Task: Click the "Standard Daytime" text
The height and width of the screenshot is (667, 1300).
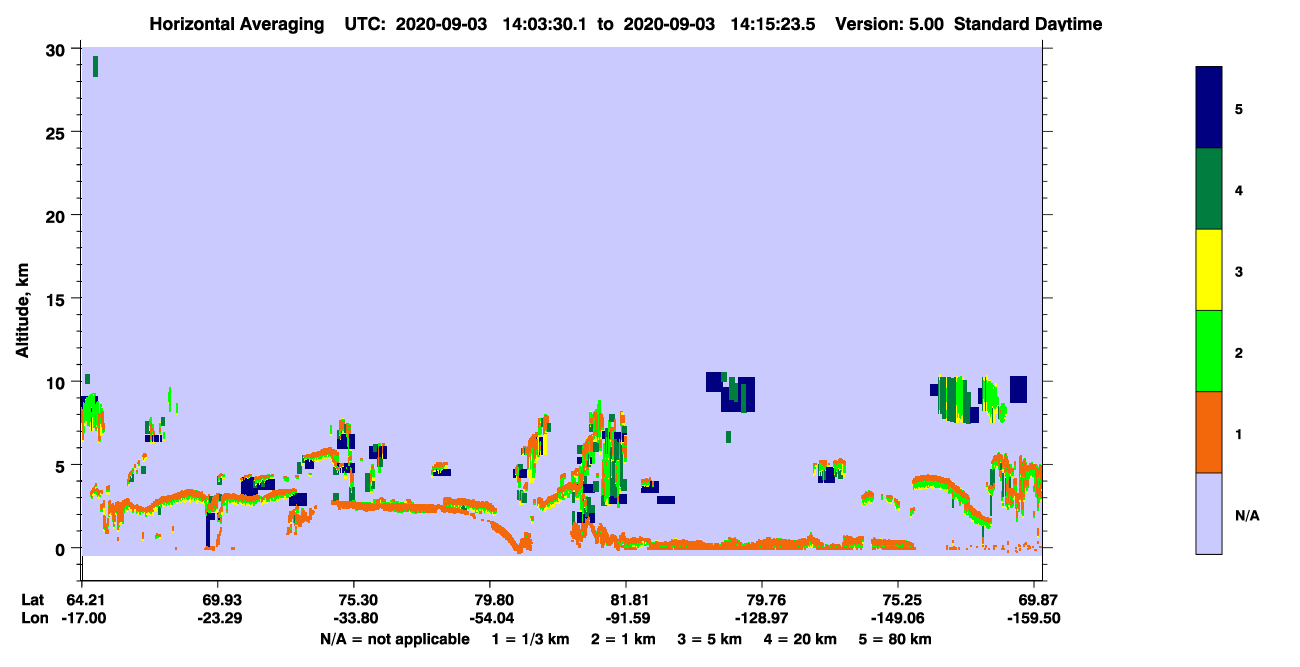Action: 1028,24
